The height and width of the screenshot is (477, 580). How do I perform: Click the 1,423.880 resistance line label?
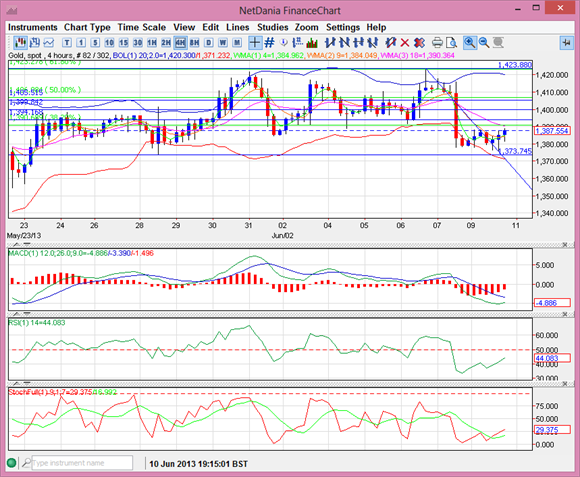(515, 65)
